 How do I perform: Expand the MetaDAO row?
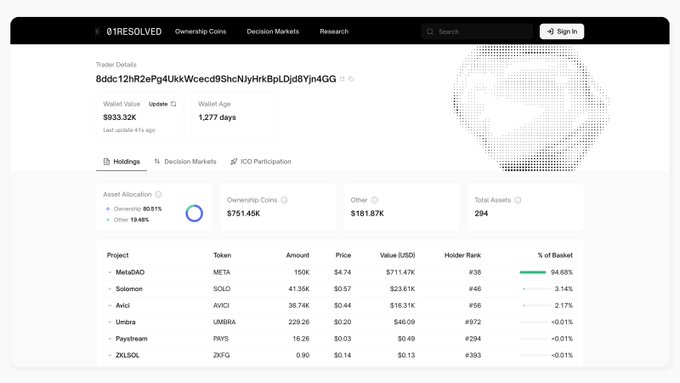(109, 272)
